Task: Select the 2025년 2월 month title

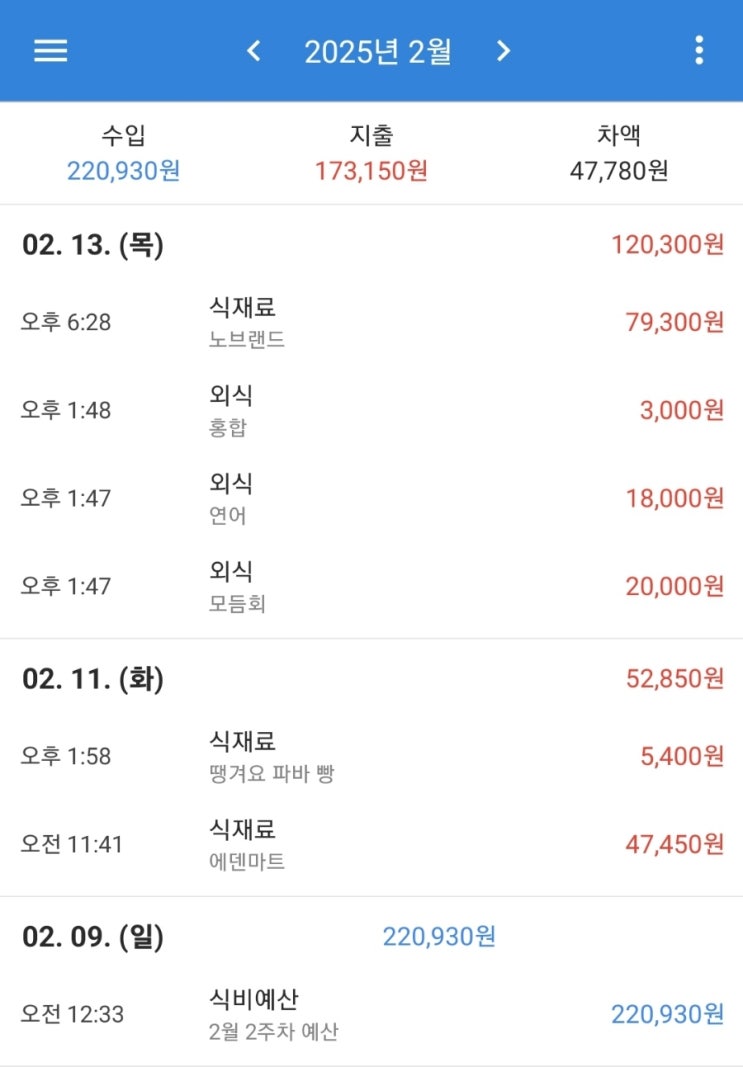Action: [378, 52]
